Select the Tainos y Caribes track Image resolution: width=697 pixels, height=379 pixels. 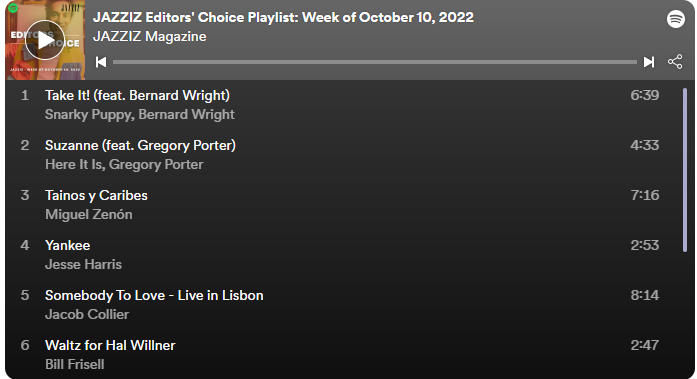click(x=340, y=205)
